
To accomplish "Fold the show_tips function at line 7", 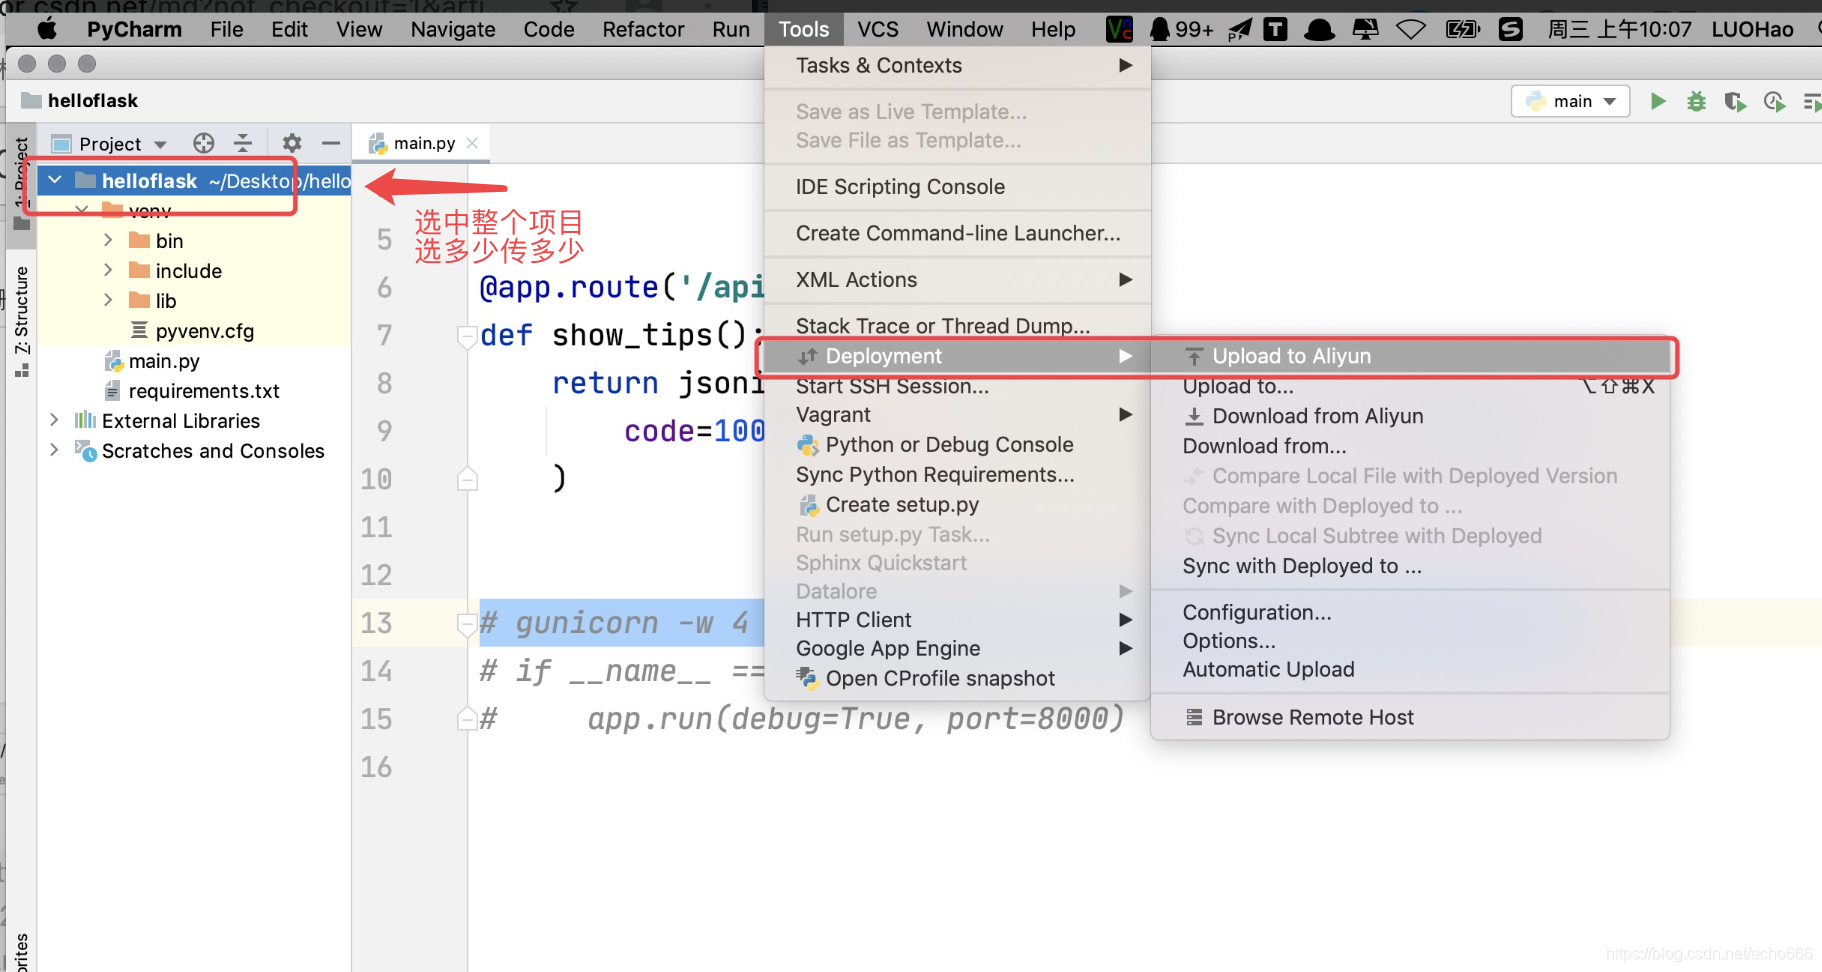I will coord(466,336).
